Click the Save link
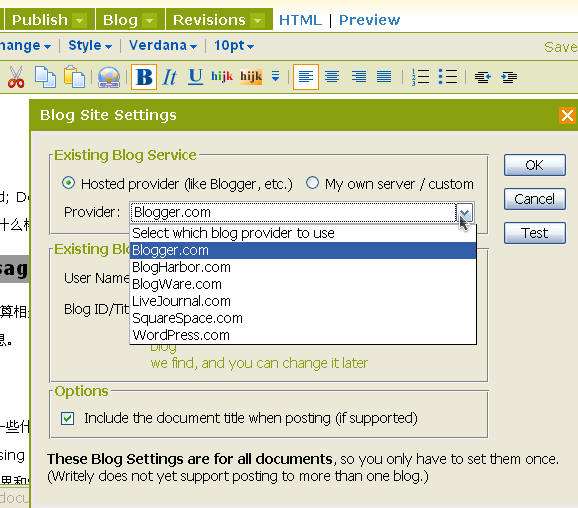578x508 pixels. 561,47
